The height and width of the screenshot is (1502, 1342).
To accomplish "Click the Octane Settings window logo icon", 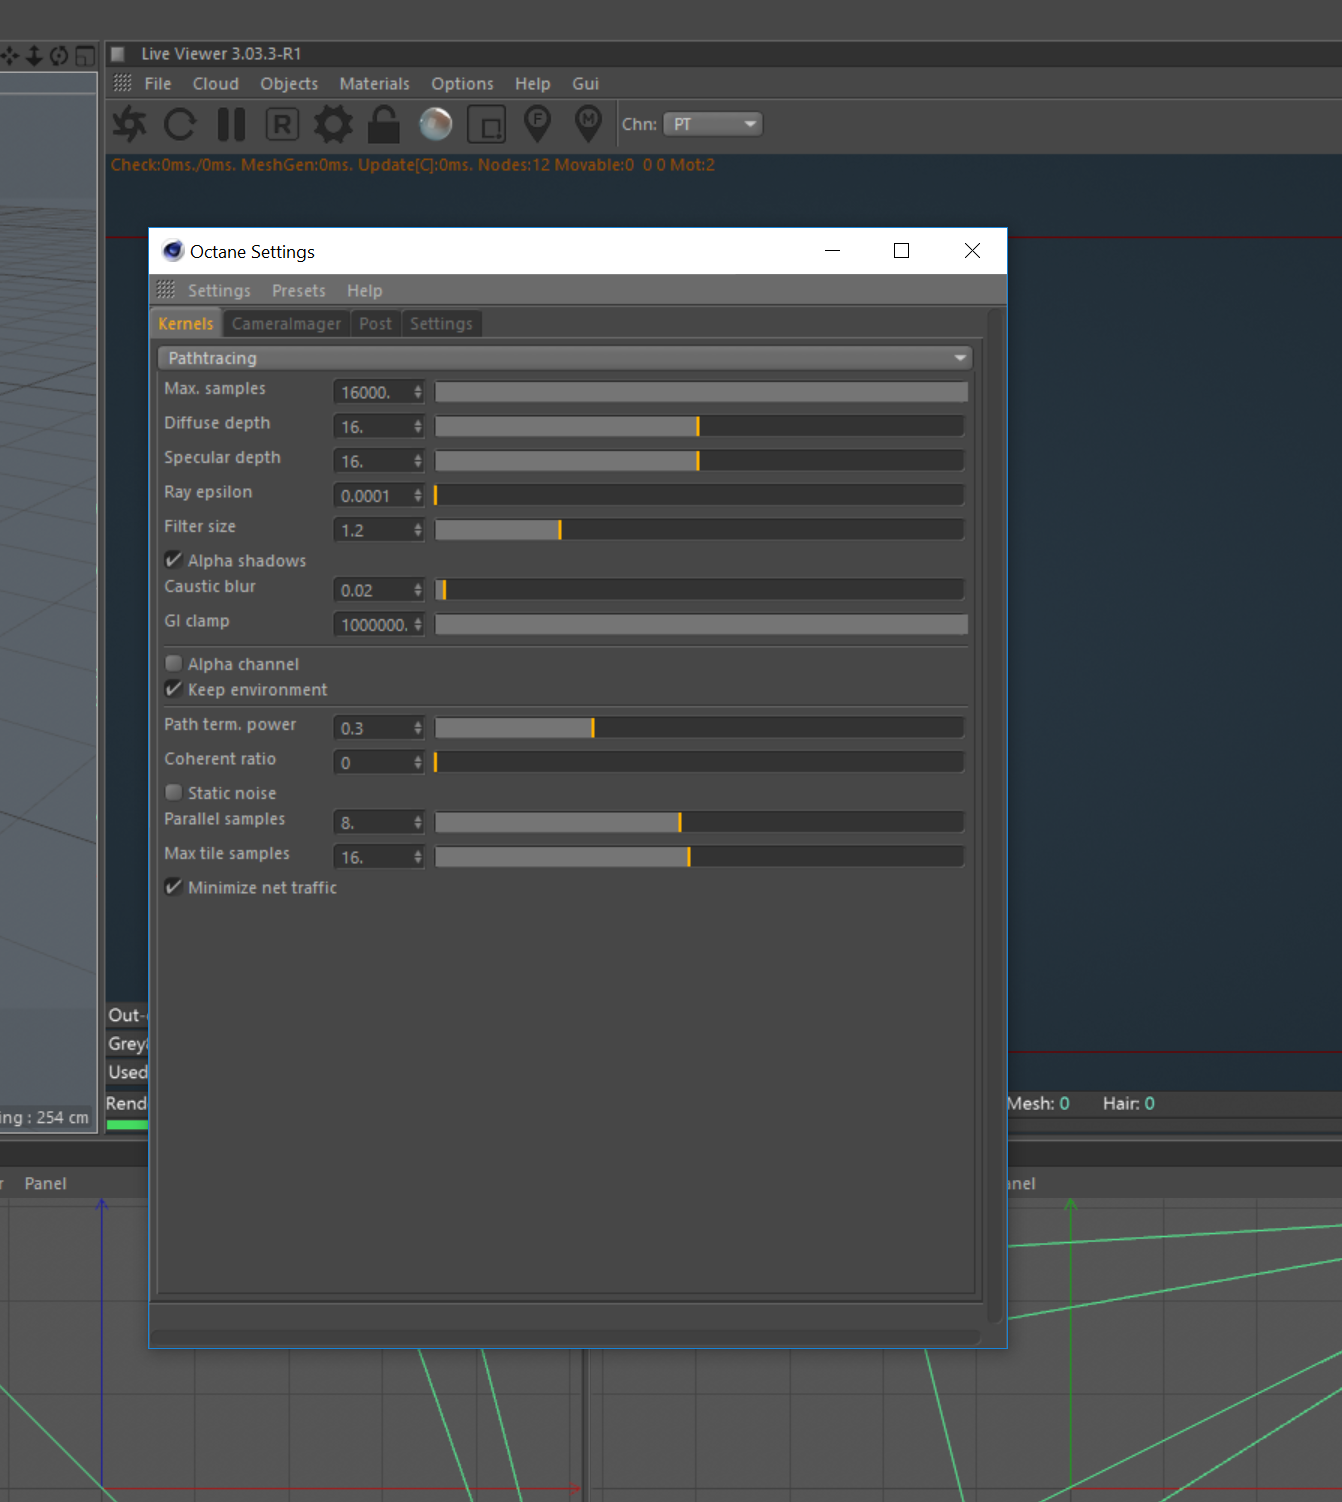I will coord(173,251).
